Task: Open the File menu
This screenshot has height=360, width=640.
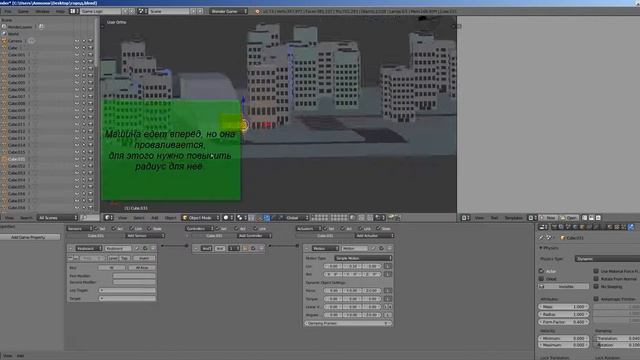Action: pos(8,11)
